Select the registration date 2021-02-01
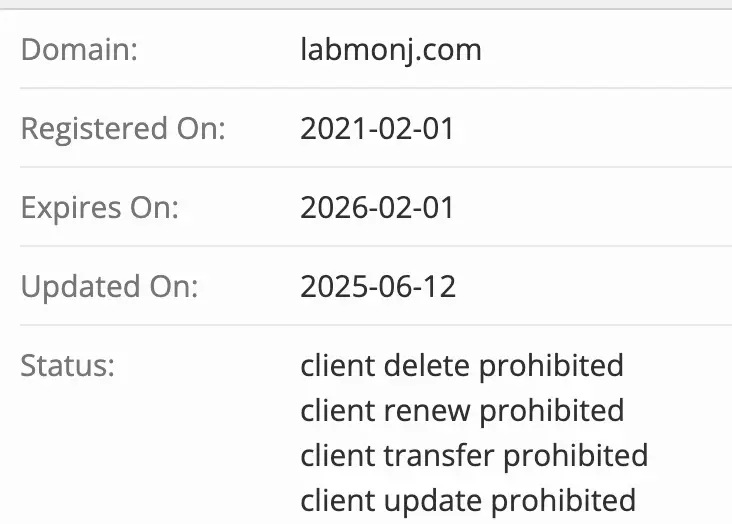Image resolution: width=732 pixels, height=524 pixels. click(377, 129)
